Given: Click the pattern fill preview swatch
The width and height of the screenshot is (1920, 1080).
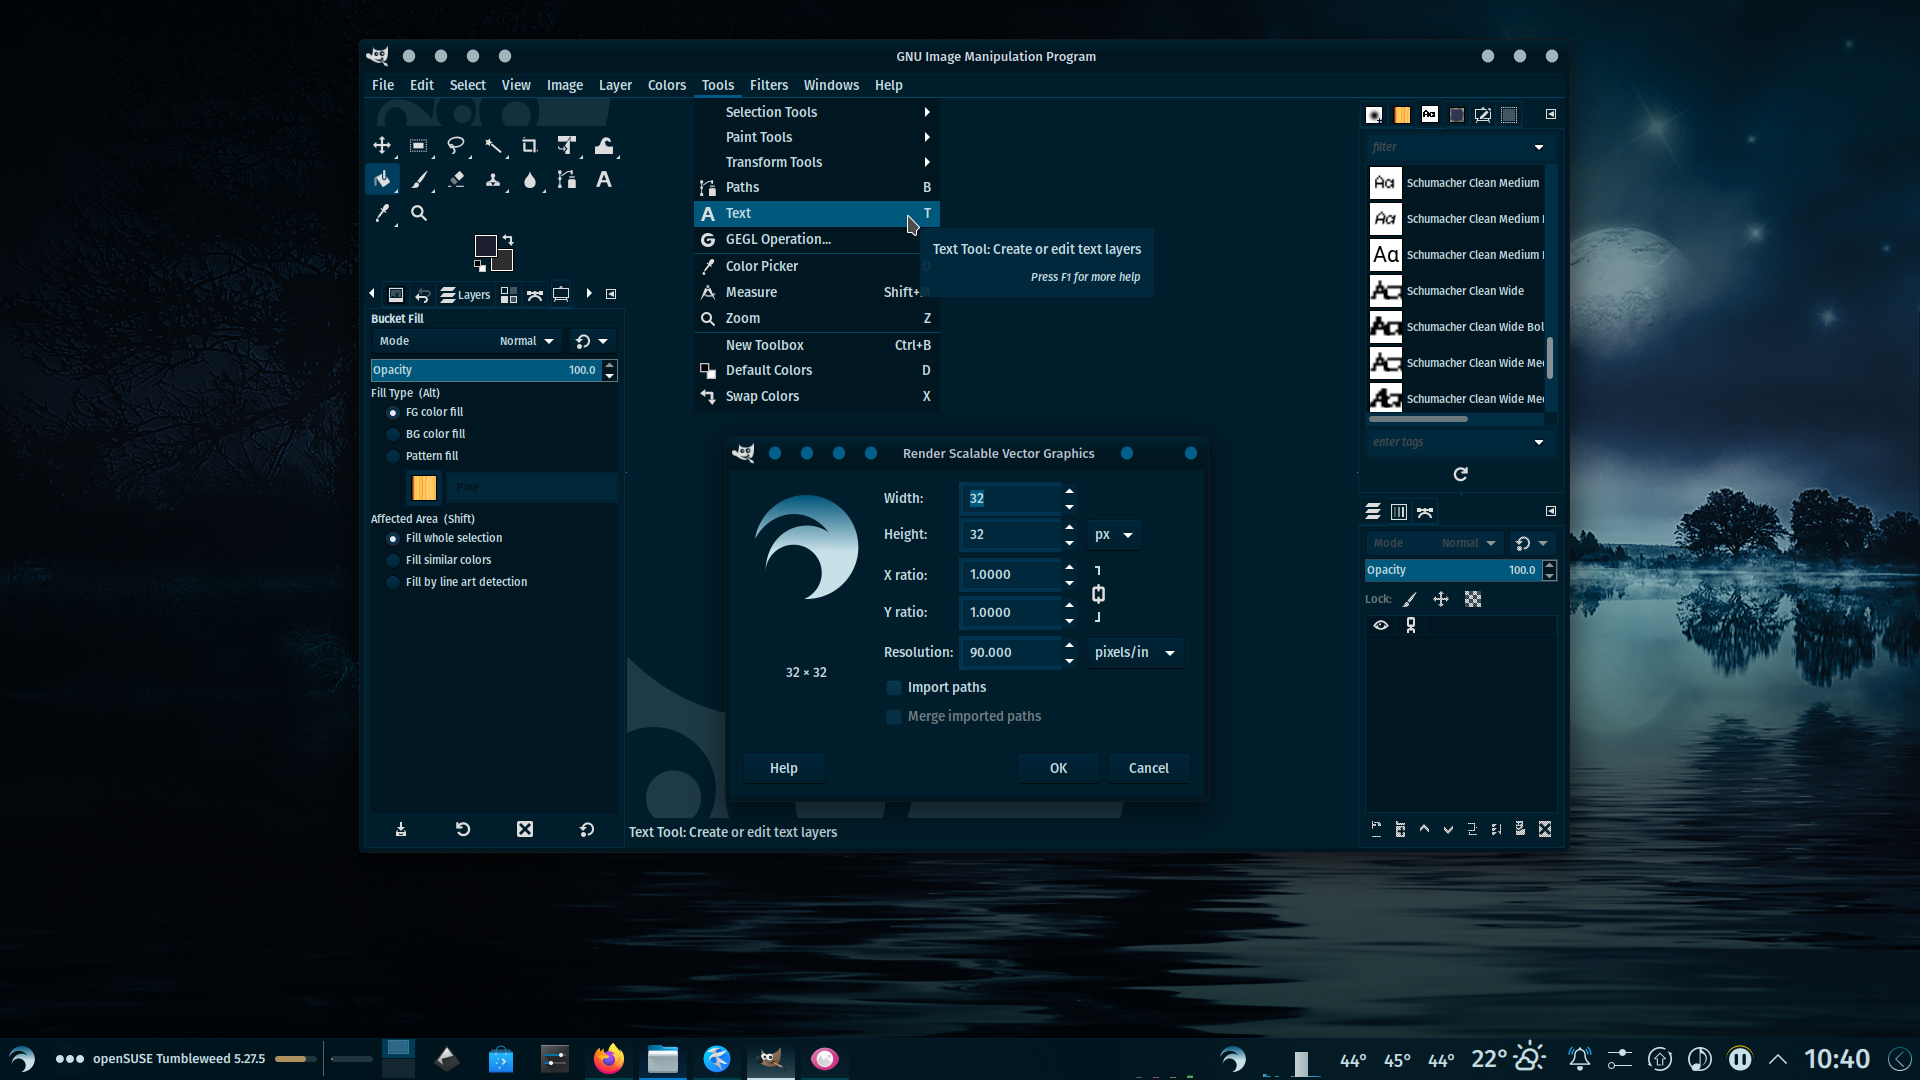Looking at the screenshot, I should 424,487.
